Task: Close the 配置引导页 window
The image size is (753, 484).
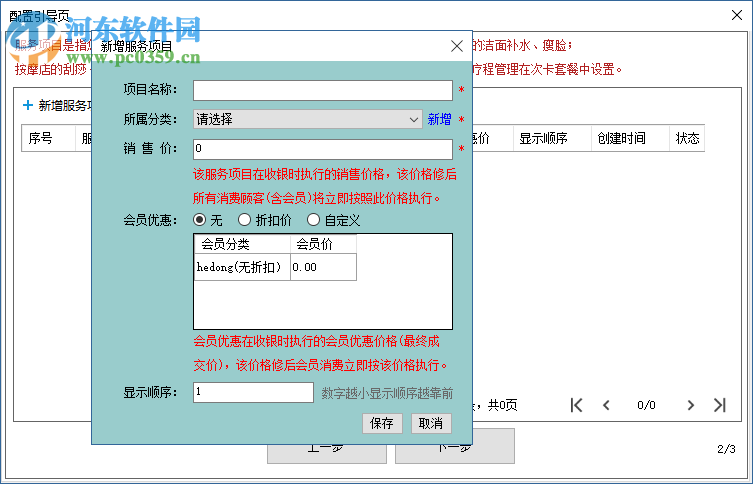Action: pyautogui.click(x=737, y=15)
